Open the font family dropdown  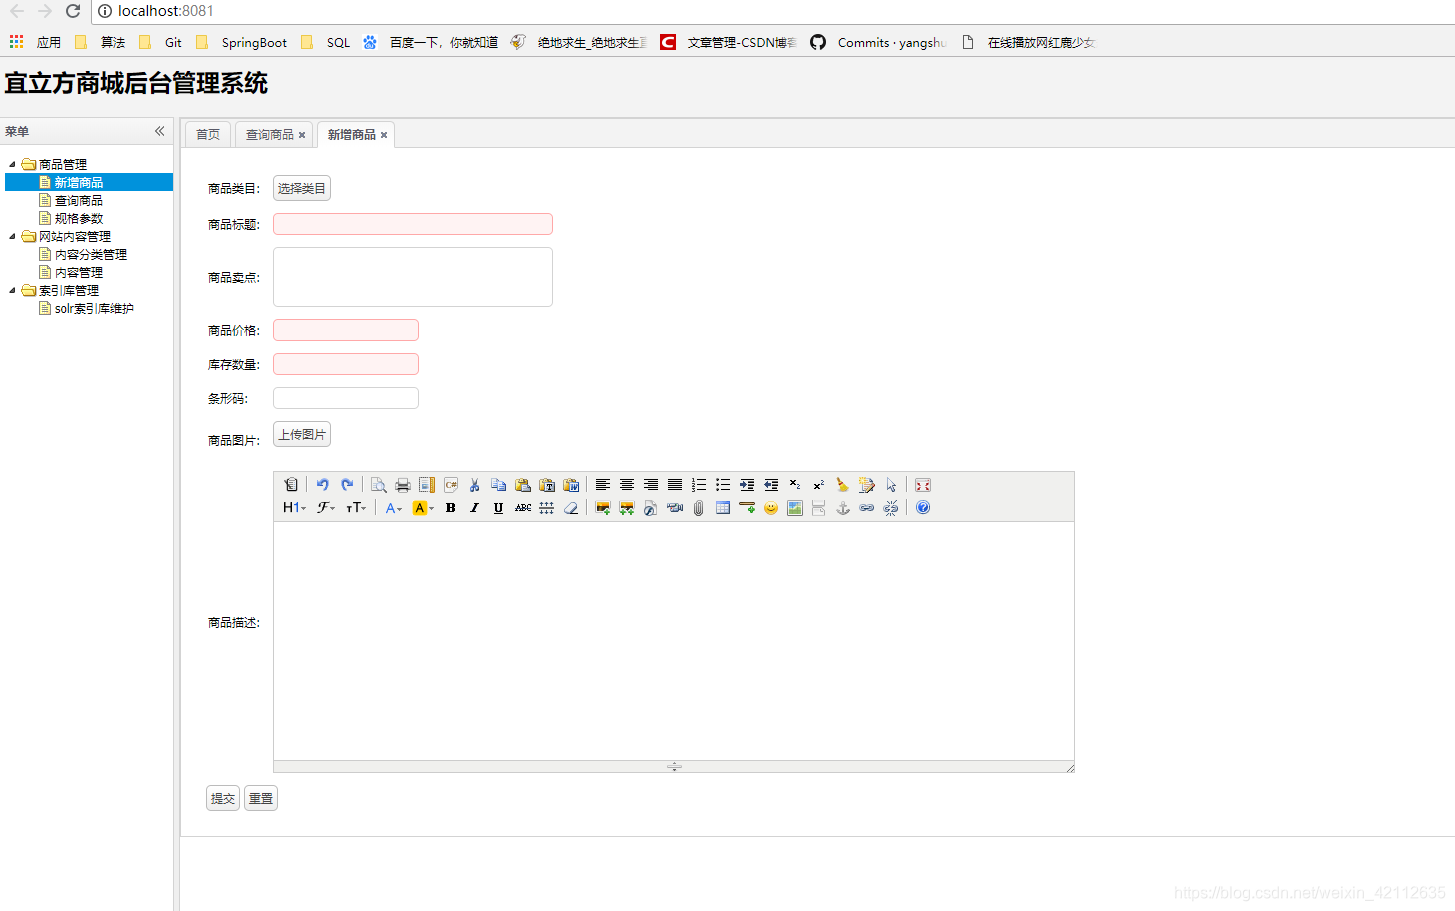click(326, 508)
